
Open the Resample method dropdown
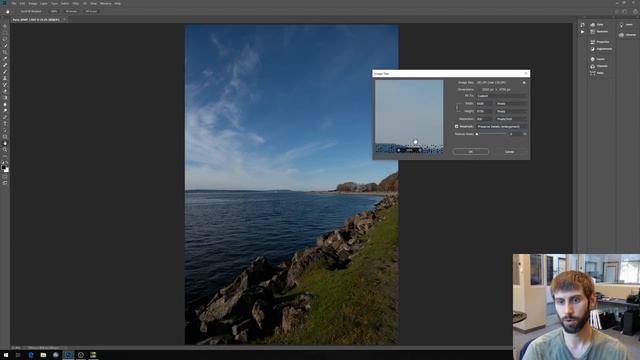click(x=501, y=127)
